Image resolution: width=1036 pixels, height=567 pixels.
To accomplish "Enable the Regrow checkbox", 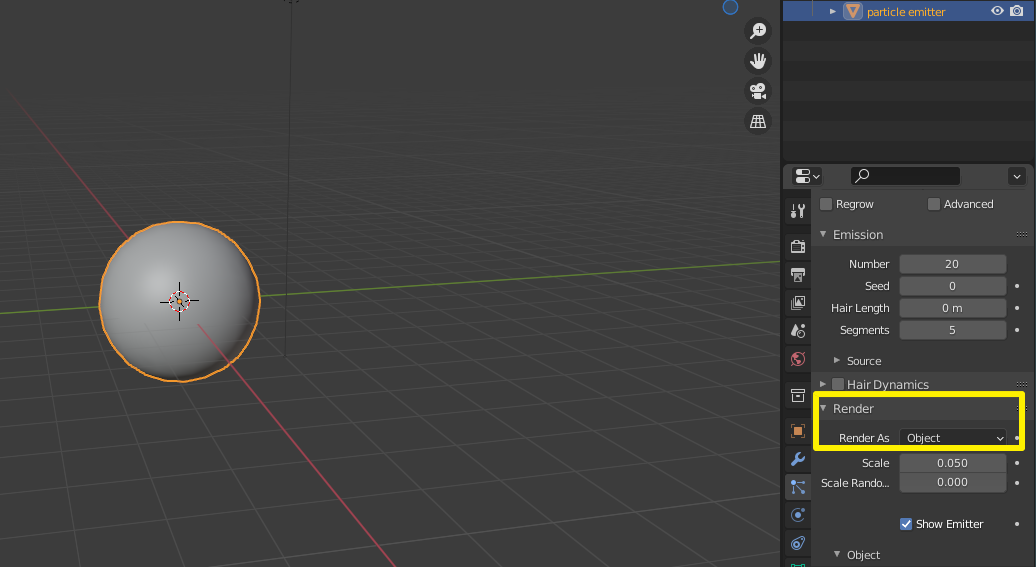I will coord(826,204).
